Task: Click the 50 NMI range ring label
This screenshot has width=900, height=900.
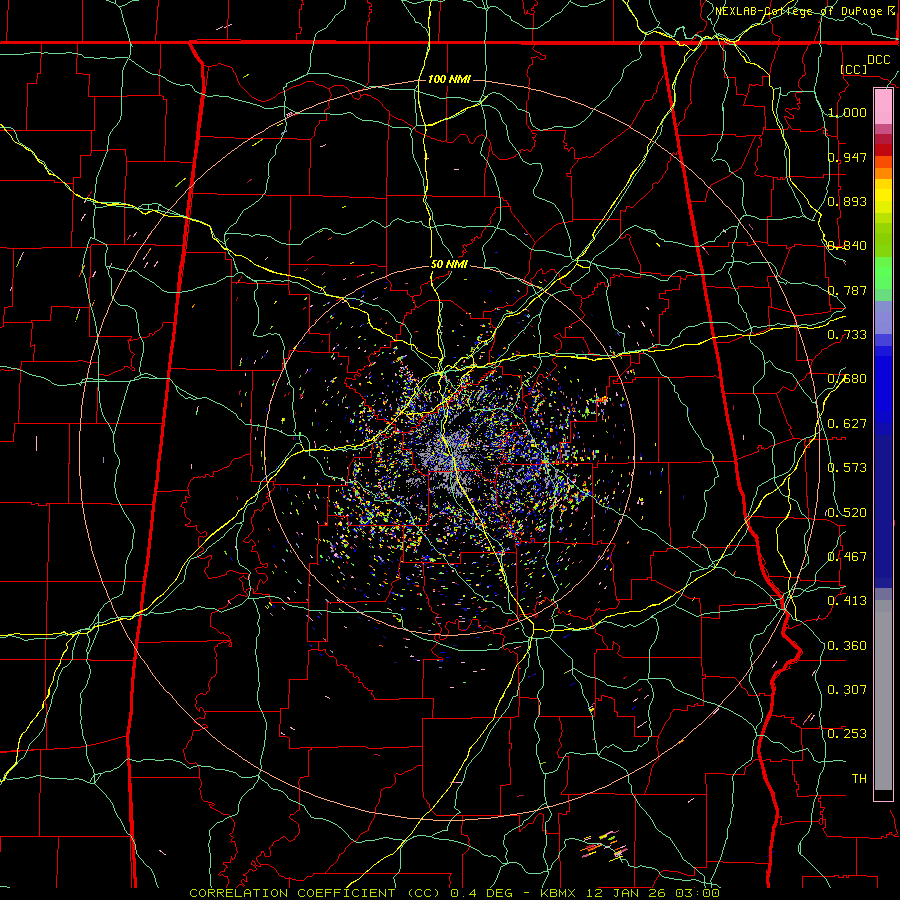Action: point(449,264)
